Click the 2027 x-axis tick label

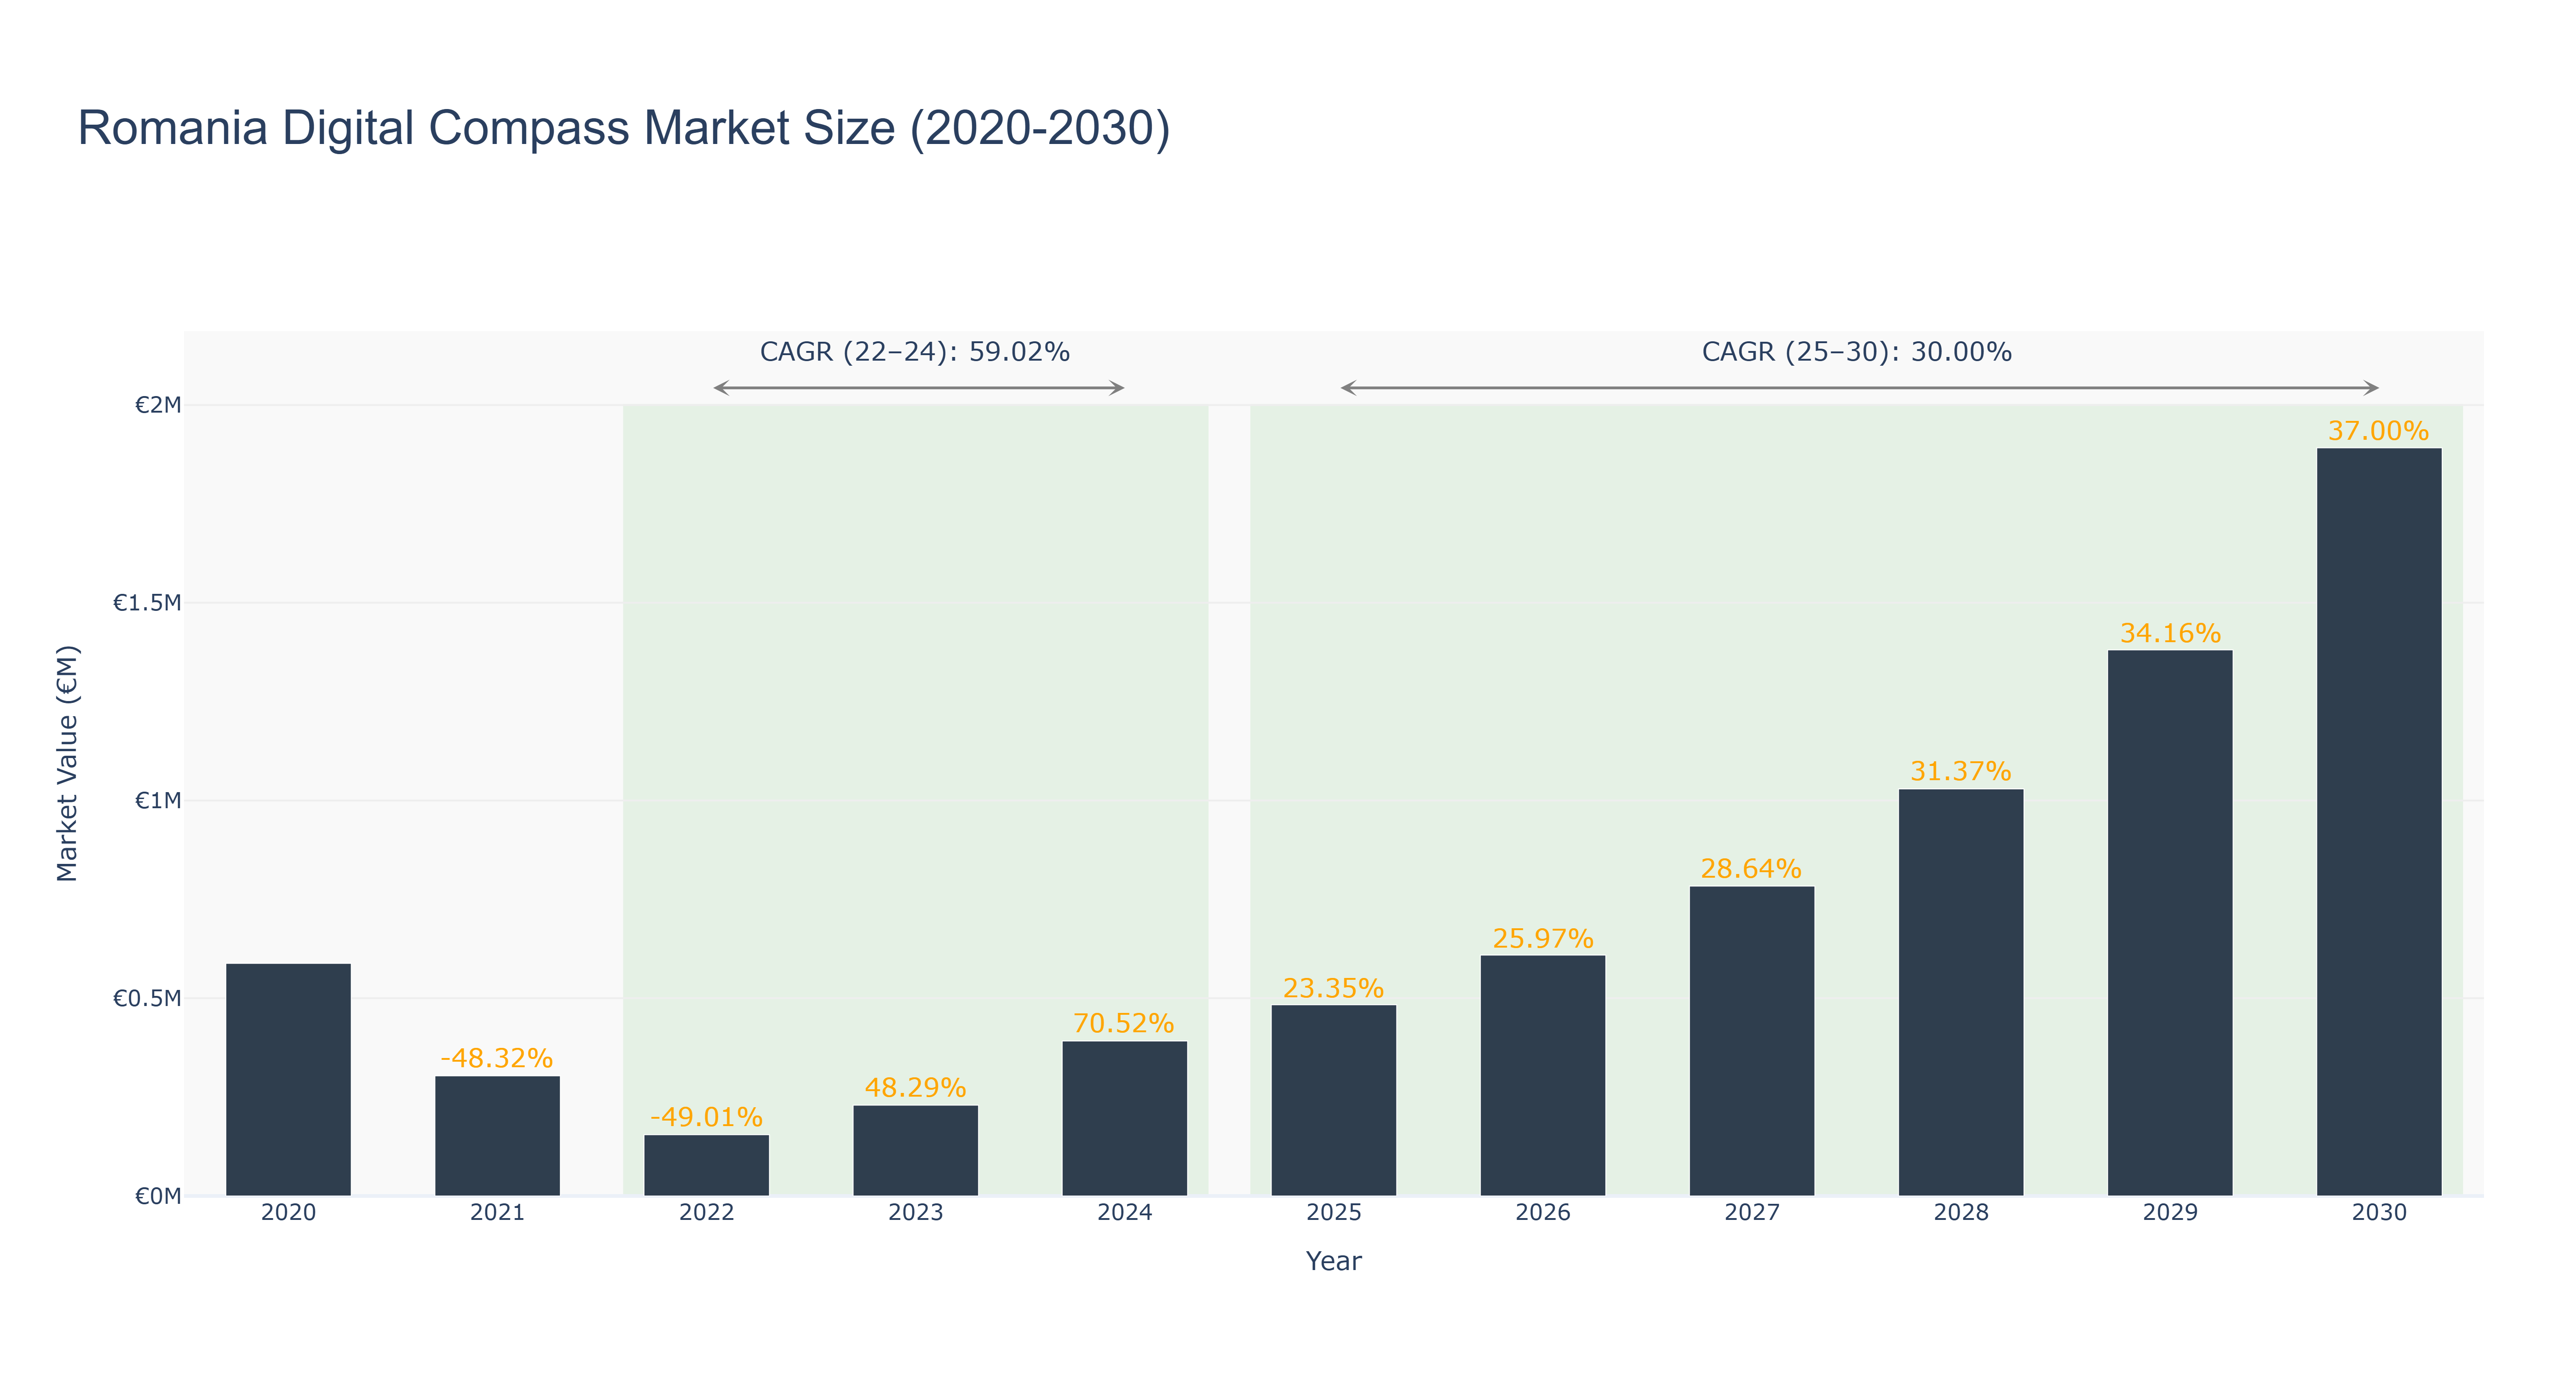pyautogui.click(x=1751, y=1213)
